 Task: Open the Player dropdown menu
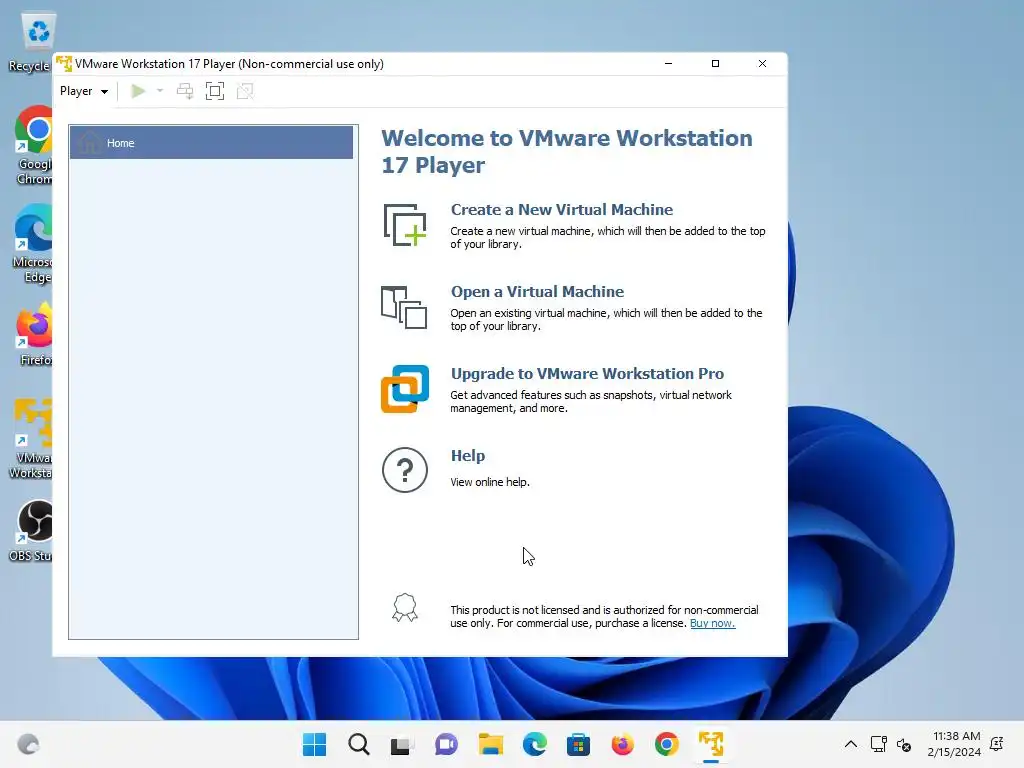coord(84,91)
